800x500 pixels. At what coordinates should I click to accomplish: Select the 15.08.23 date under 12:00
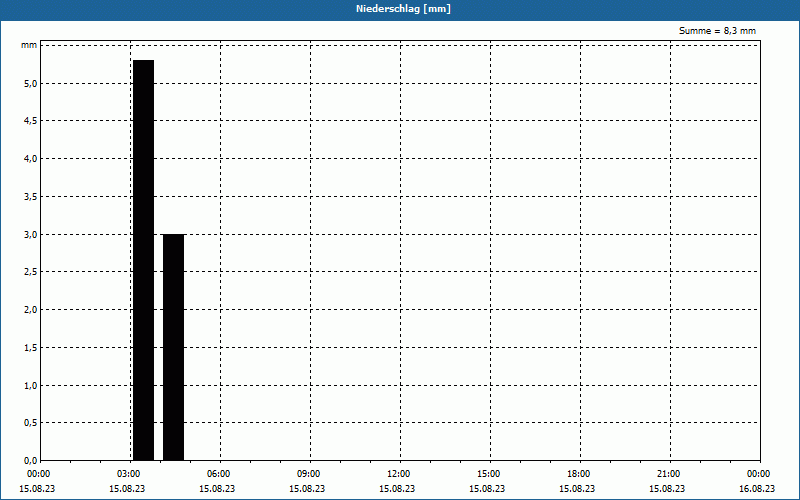[x=397, y=489]
